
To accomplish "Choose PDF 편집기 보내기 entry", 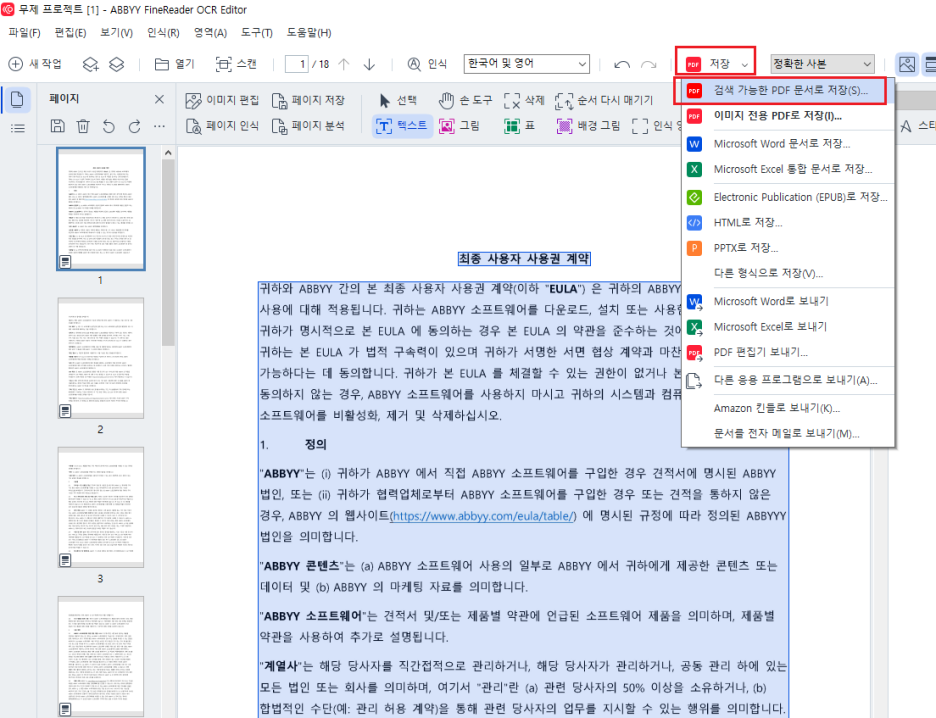I will [x=787, y=353].
